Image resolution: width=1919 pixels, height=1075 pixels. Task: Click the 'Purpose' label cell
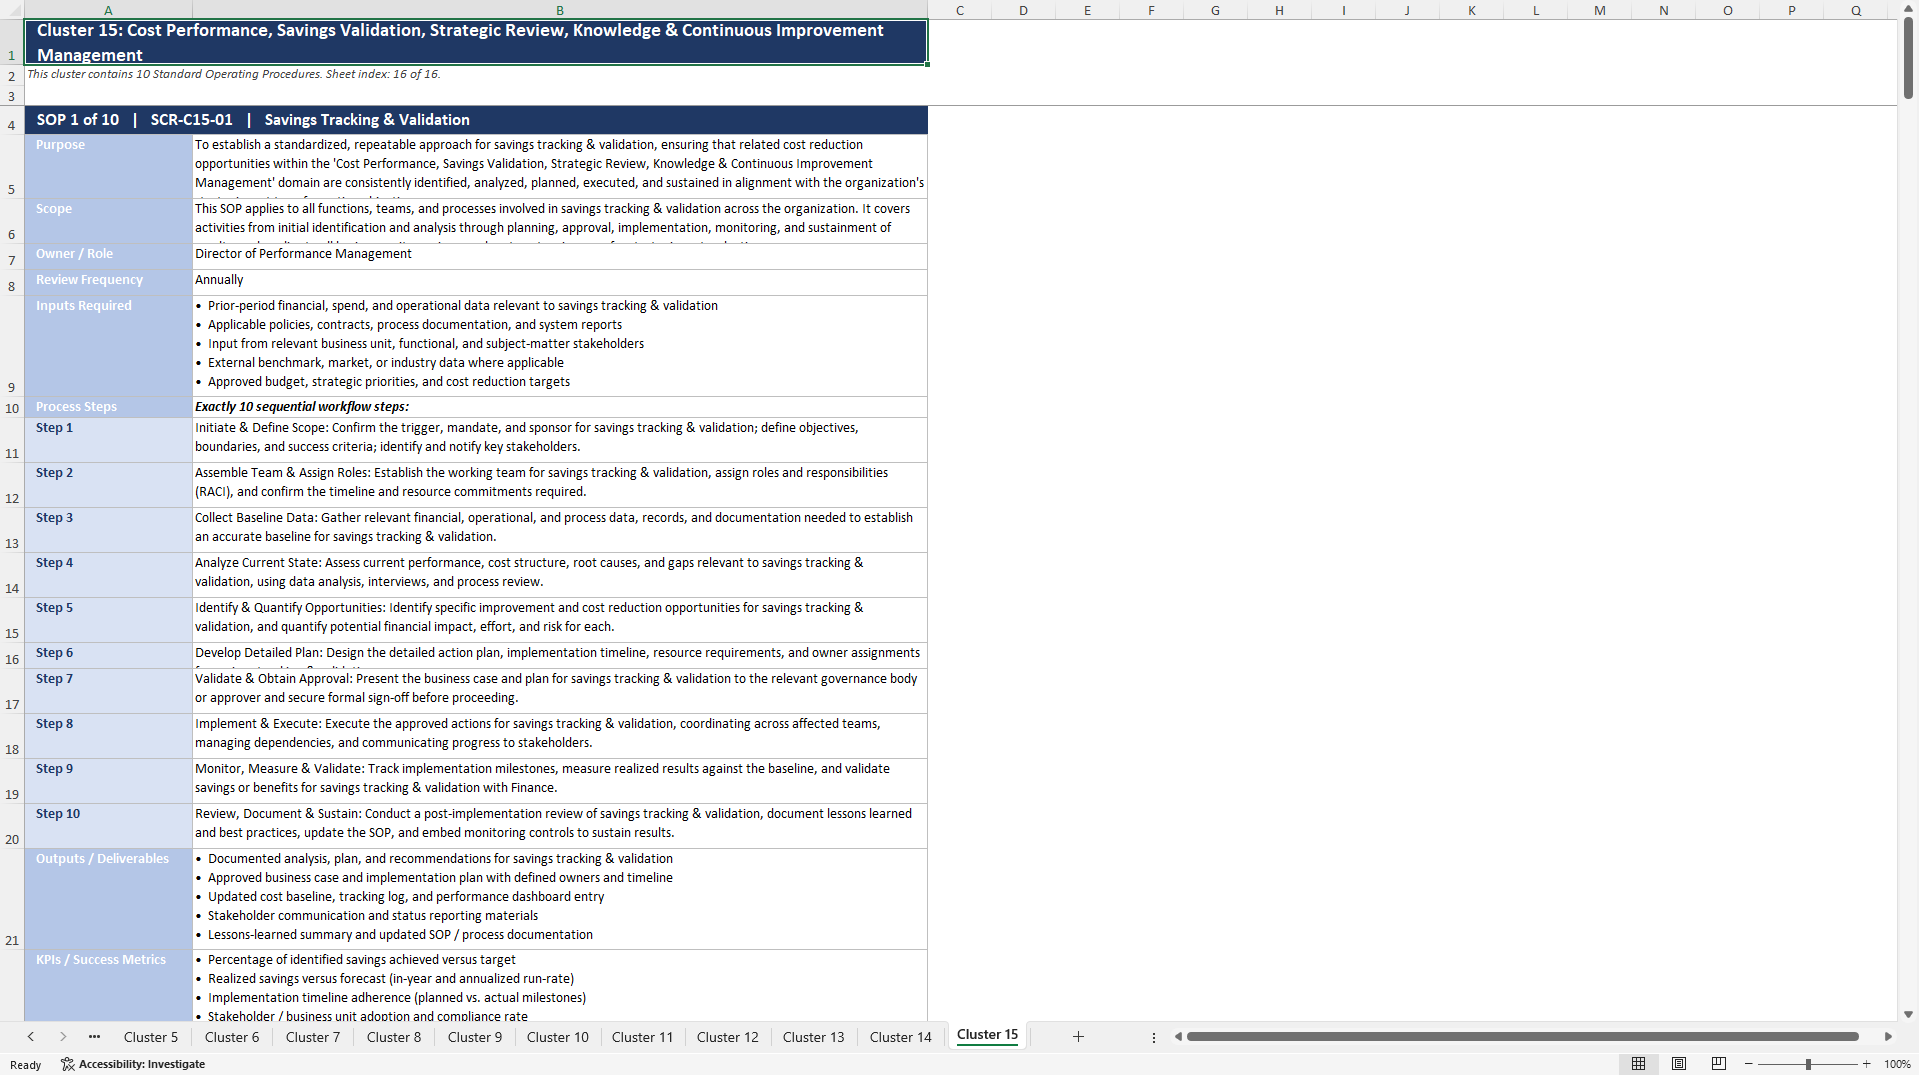click(x=108, y=166)
